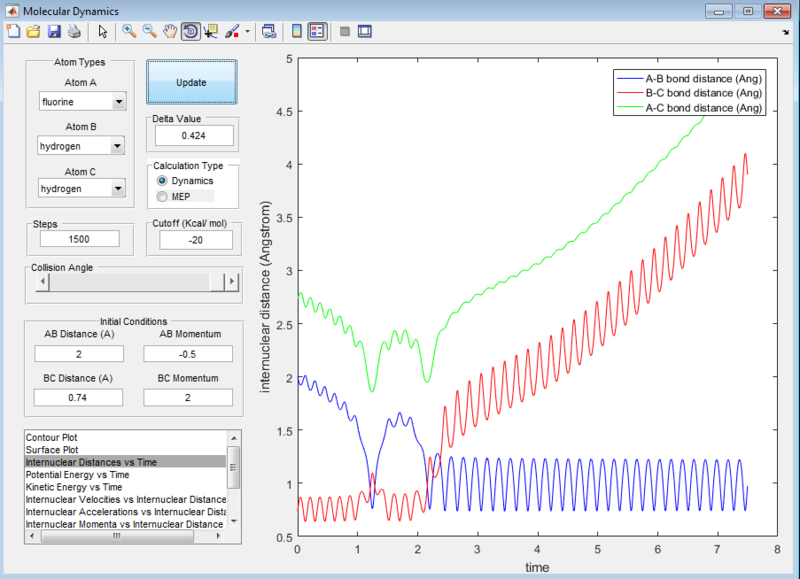Select the Brush data tool
The width and height of the screenshot is (800, 579).
tap(232, 32)
